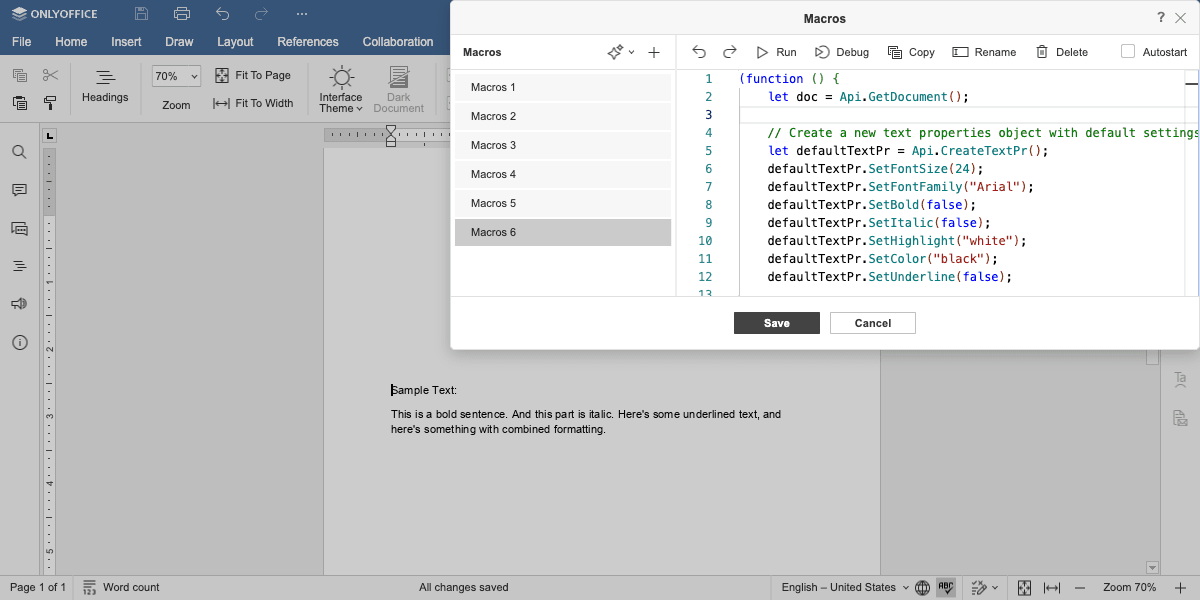Open the Interface Theme dropdown
The width and height of the screenshot is (1200, 600).
coord(341,90)
